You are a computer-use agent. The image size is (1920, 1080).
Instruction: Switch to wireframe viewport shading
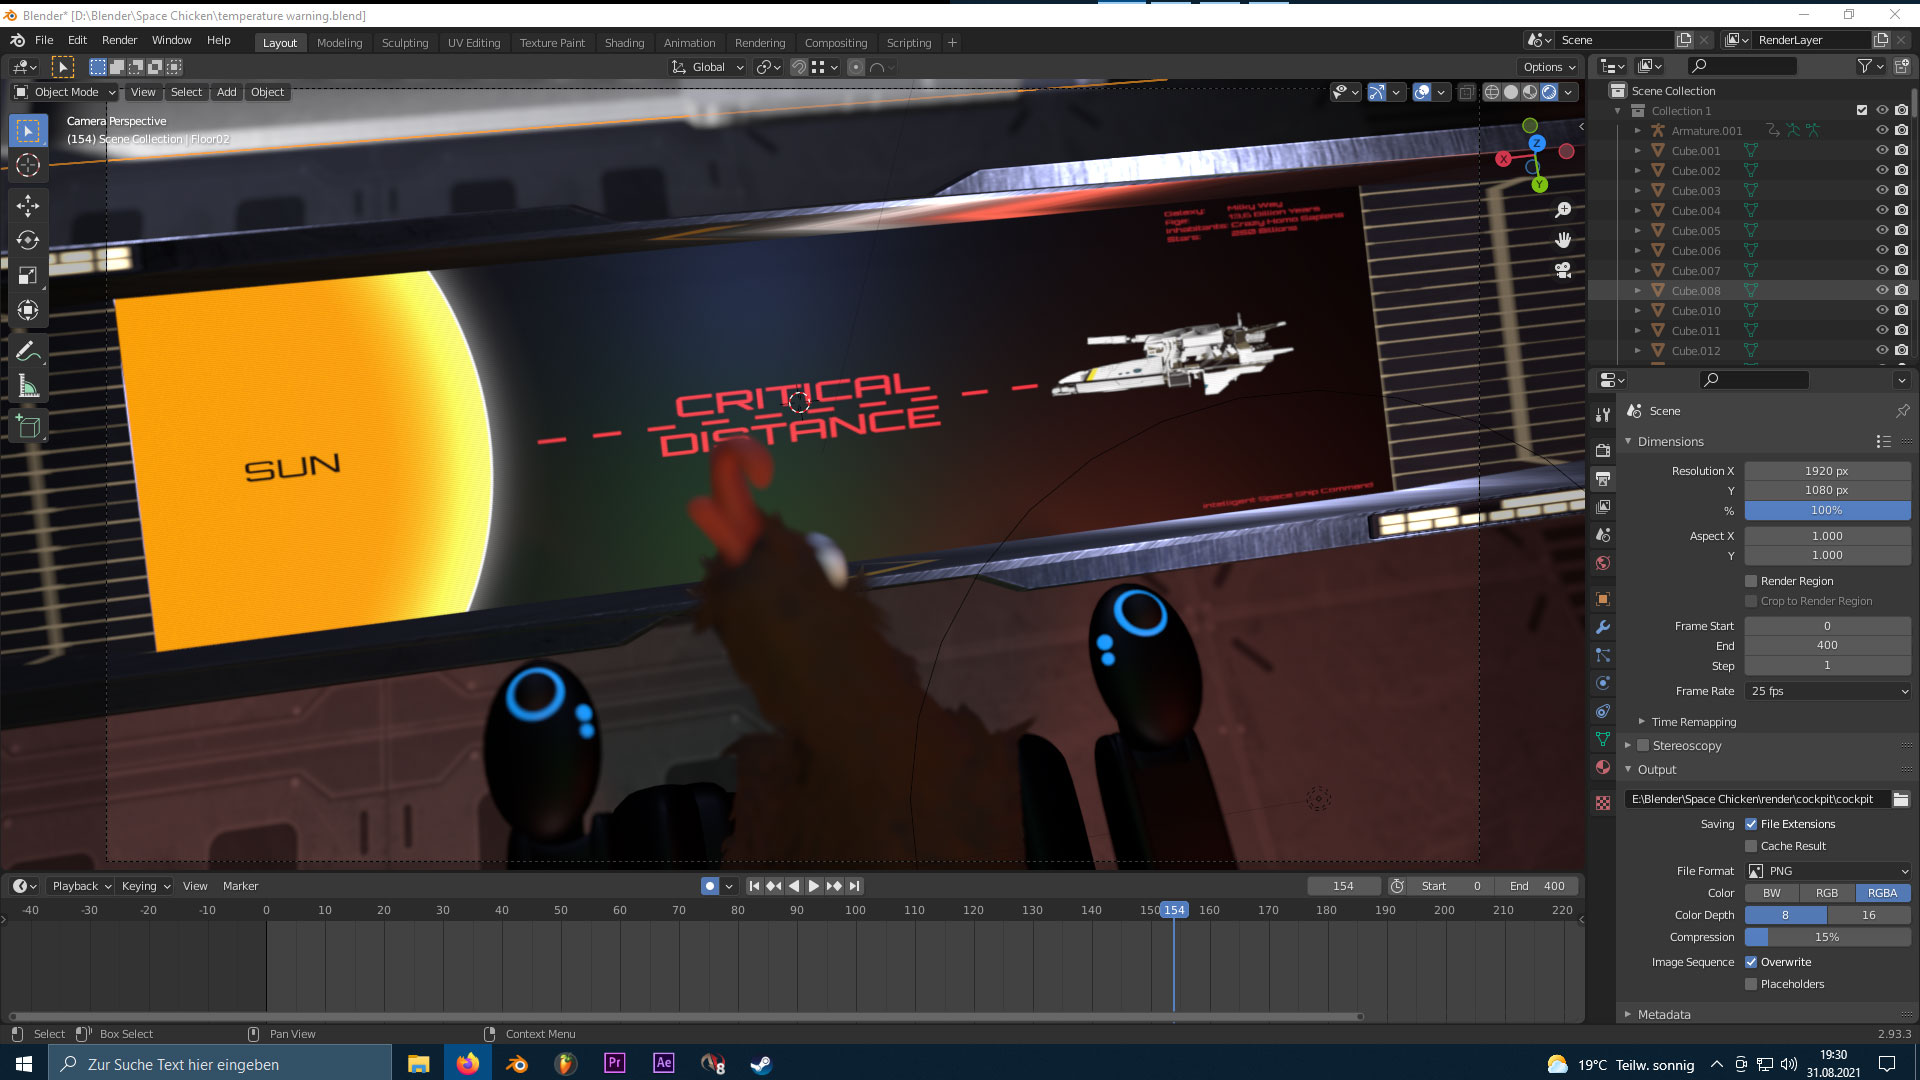click(1492, 92)
